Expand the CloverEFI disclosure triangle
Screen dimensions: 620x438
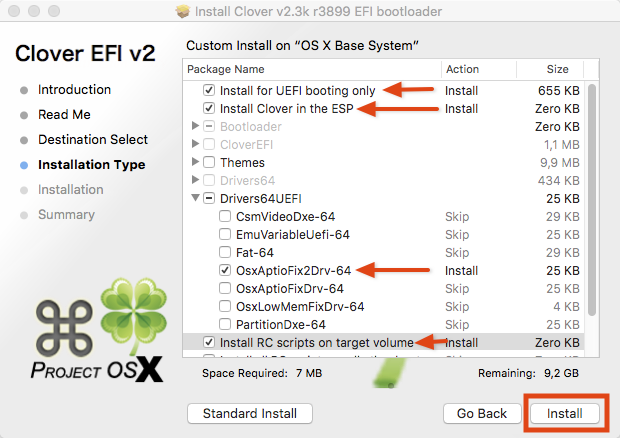pyautogui.click(x=195, y=144)
